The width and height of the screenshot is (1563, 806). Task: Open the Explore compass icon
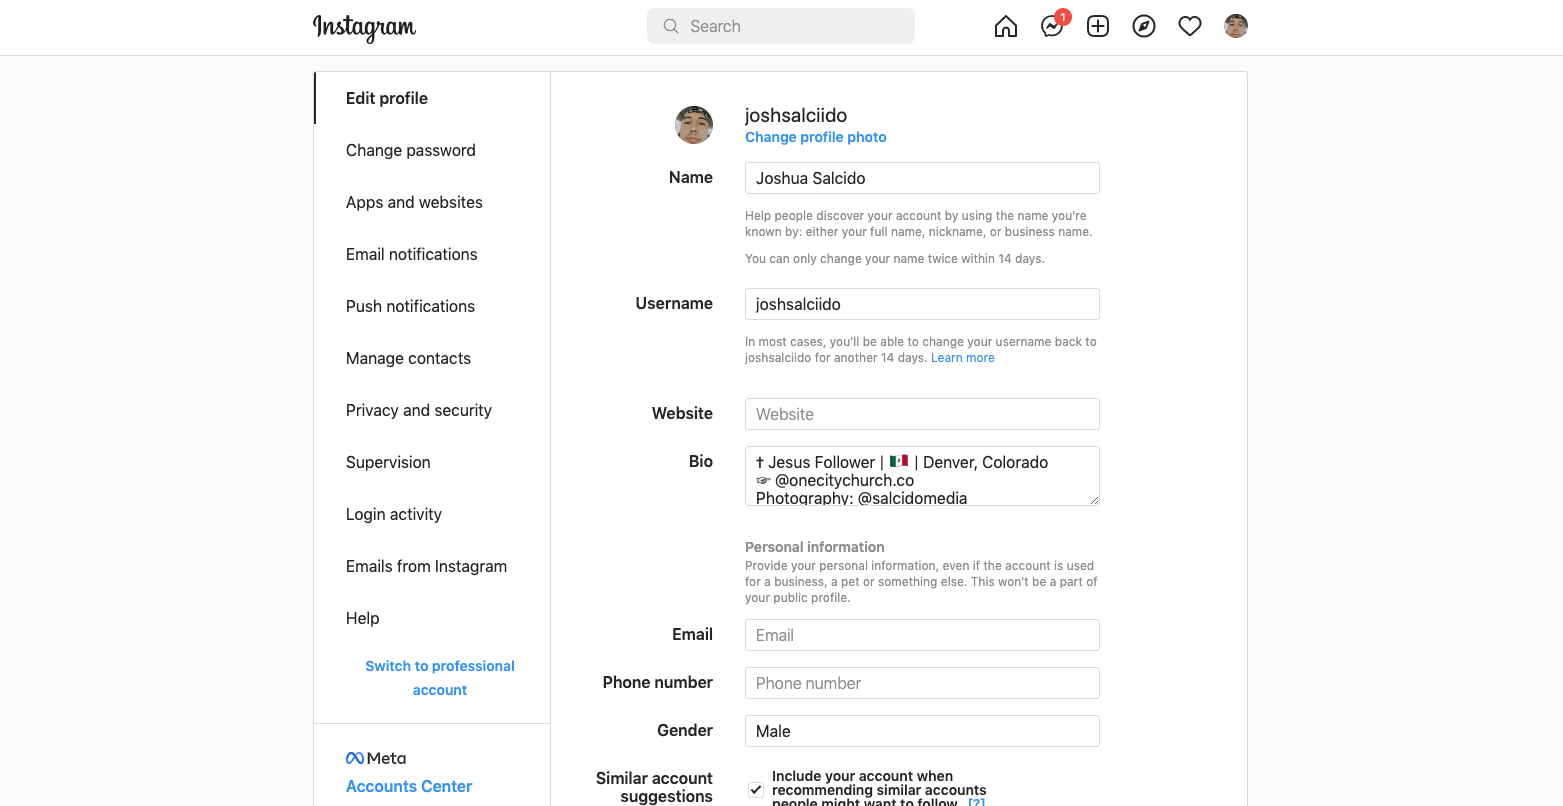pyautogui.click(x=1144, y=27)
